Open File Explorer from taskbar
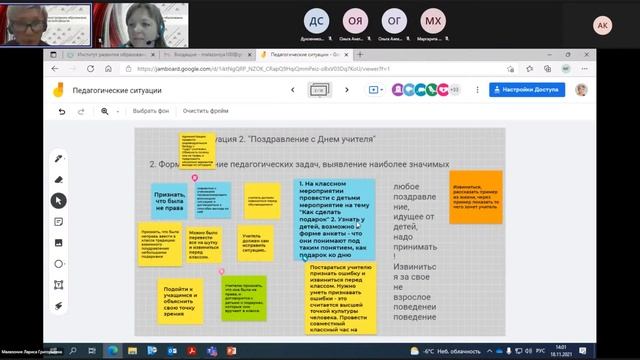Screen dimensions: 640x360 tap(132, 351)
